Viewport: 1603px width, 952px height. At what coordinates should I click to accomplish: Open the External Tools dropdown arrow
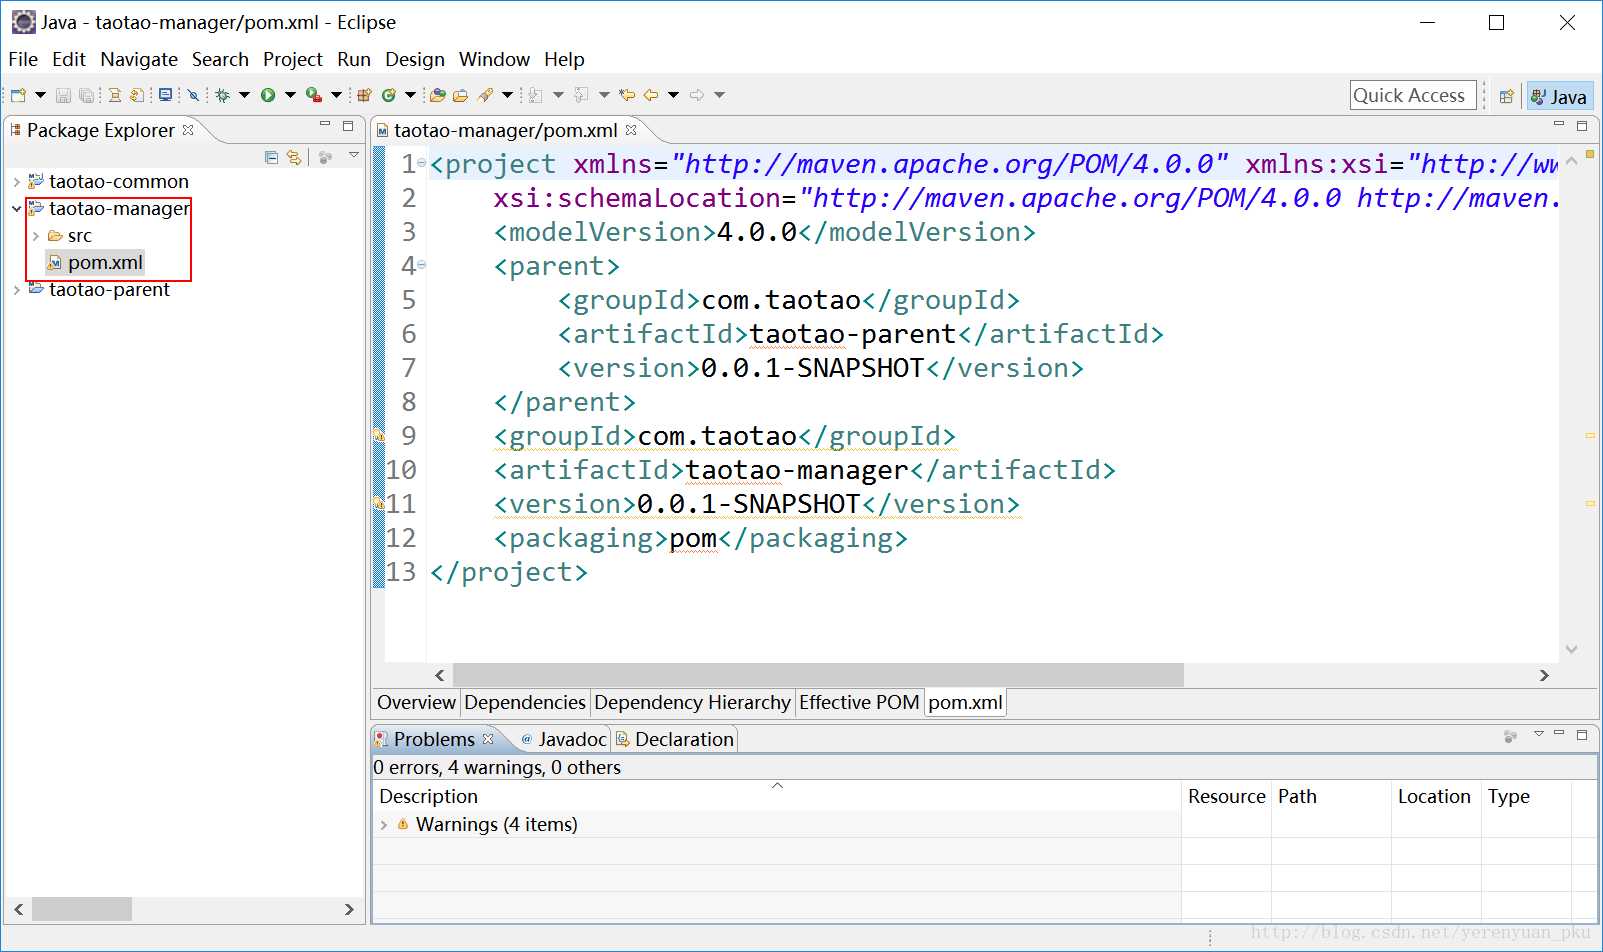click(336, 95)
